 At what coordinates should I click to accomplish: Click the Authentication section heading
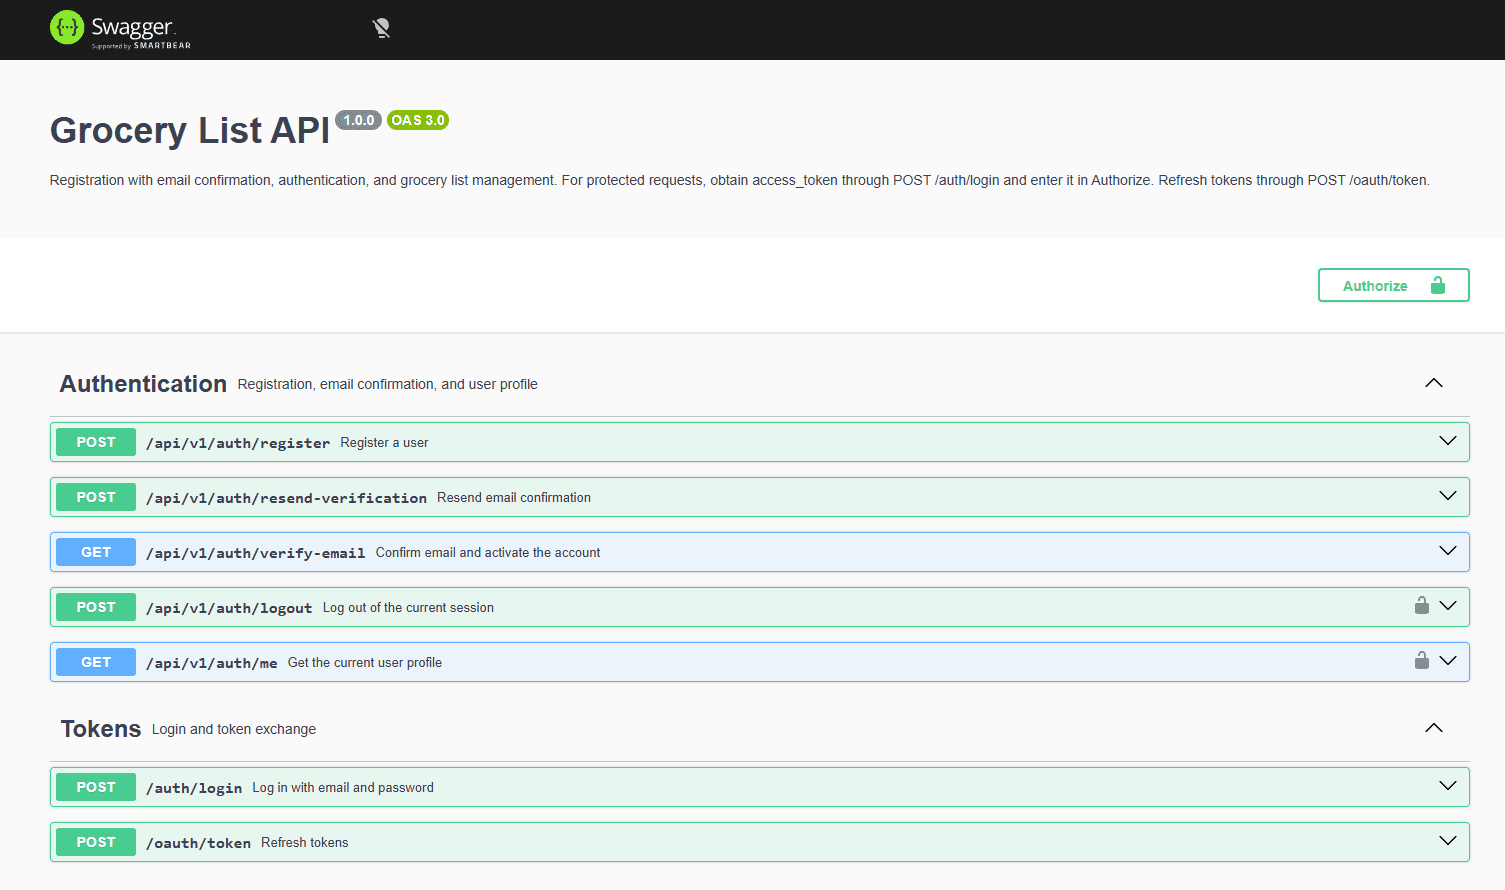pos(143,384)
